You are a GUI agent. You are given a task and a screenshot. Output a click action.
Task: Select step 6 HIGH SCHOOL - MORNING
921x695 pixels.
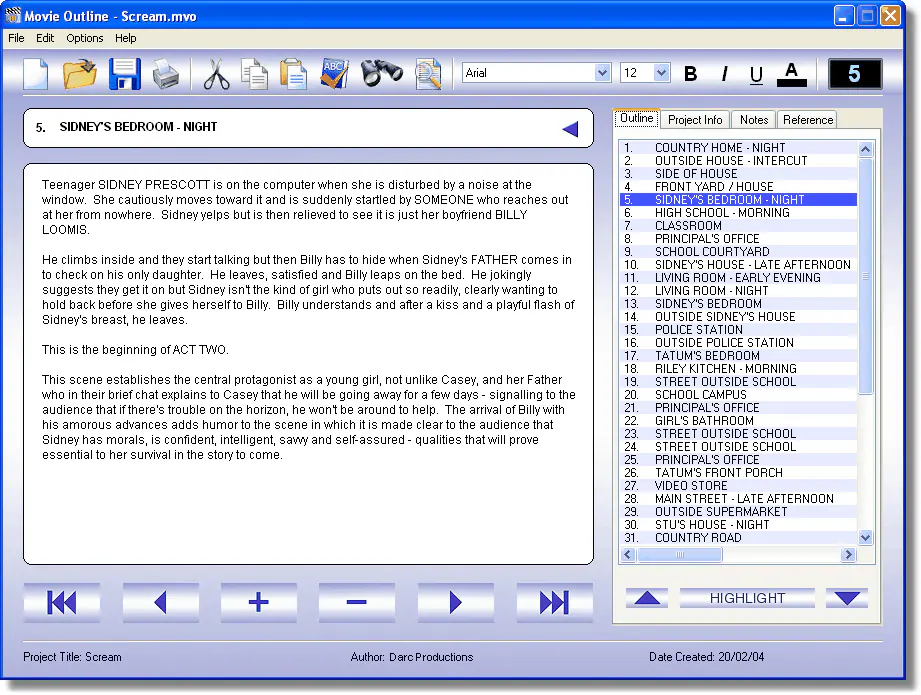(738, 213)
